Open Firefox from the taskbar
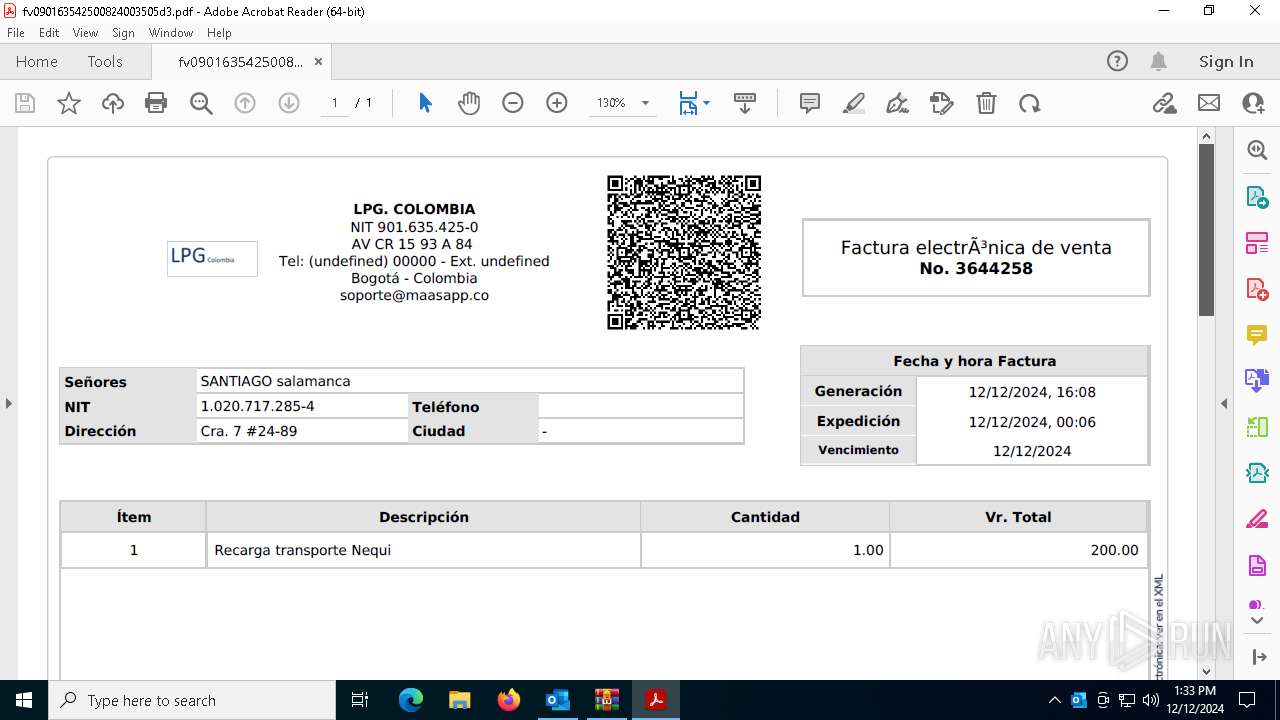 point(509,700)
